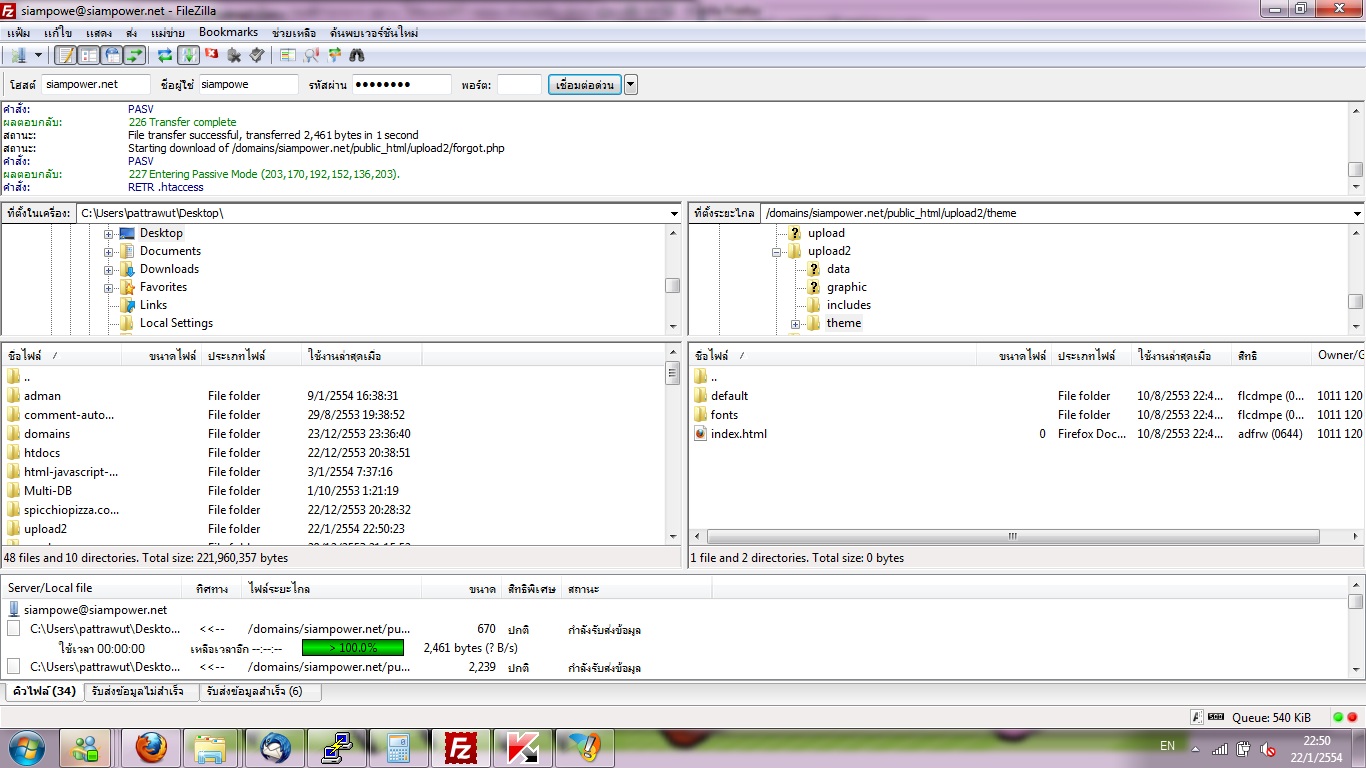The image size is (1366, 768).
Task: Select the default folder in remote files
Action: click(x=729, y=396)
